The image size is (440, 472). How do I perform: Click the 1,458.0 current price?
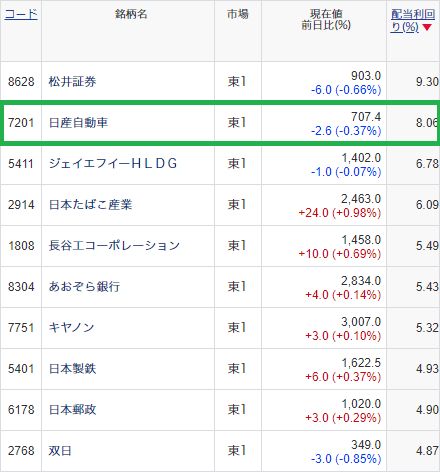[x=361, y=240]
